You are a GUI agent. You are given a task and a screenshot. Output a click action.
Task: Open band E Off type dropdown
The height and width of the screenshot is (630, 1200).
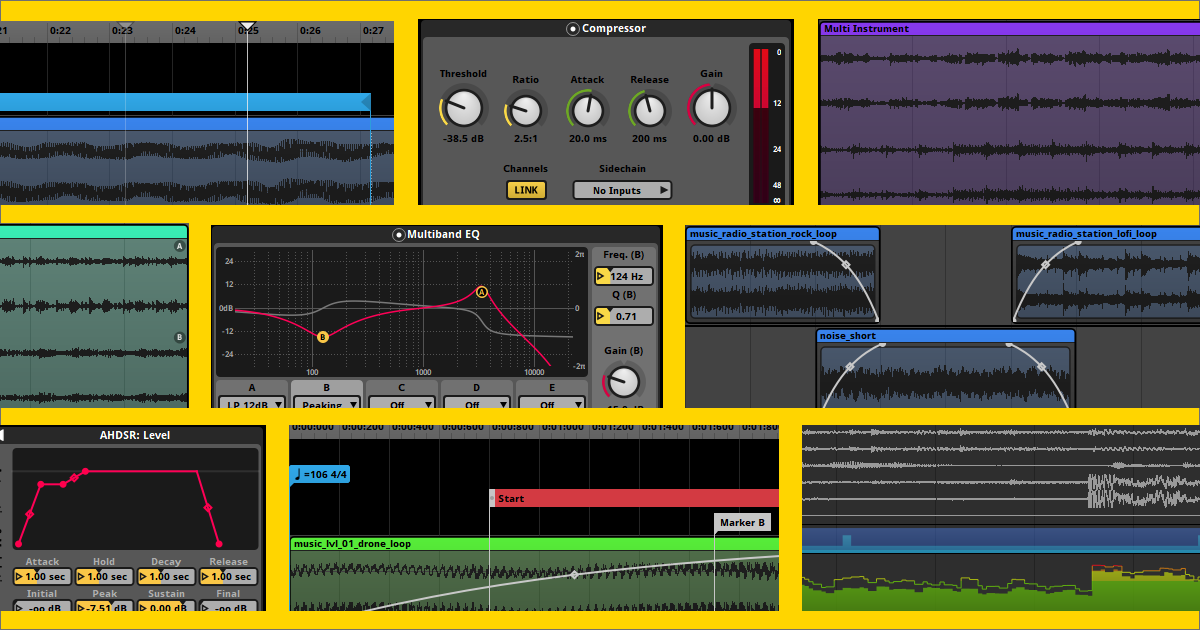click(551, 403)
